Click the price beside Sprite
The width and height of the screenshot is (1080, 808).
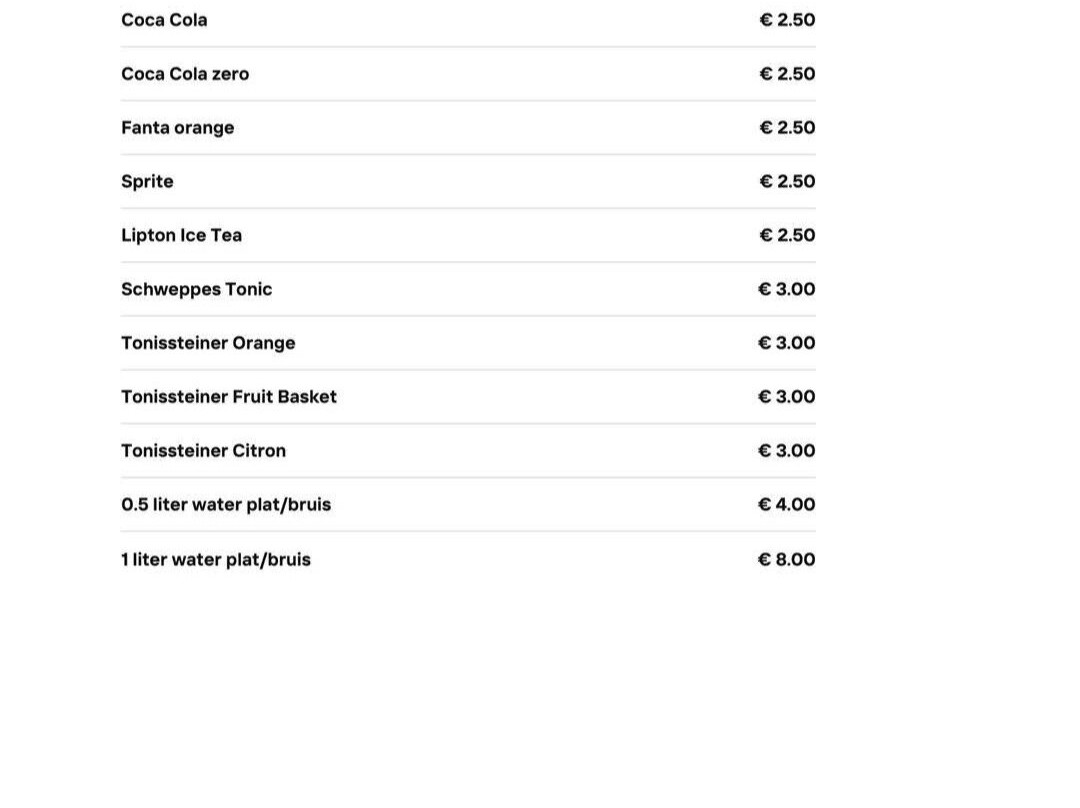tap(787, 182)
